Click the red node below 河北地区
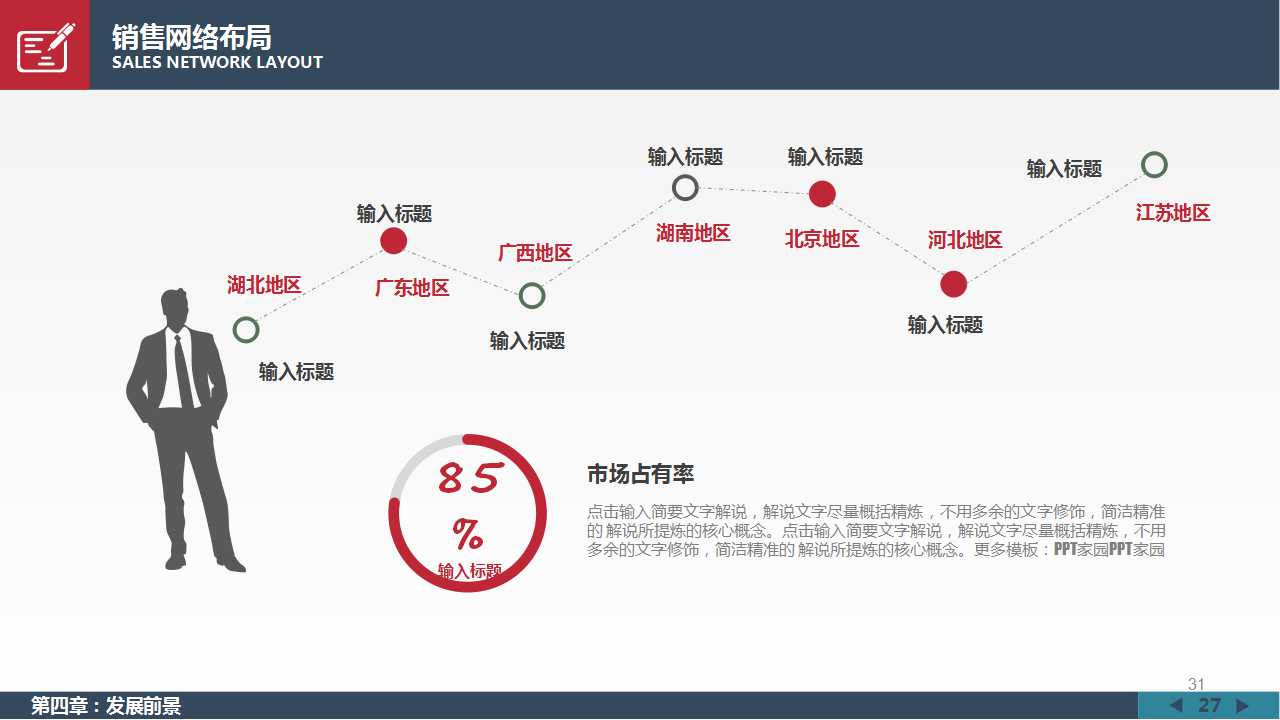This screenshot has width=1280, height=720. (x=954, y=284)
